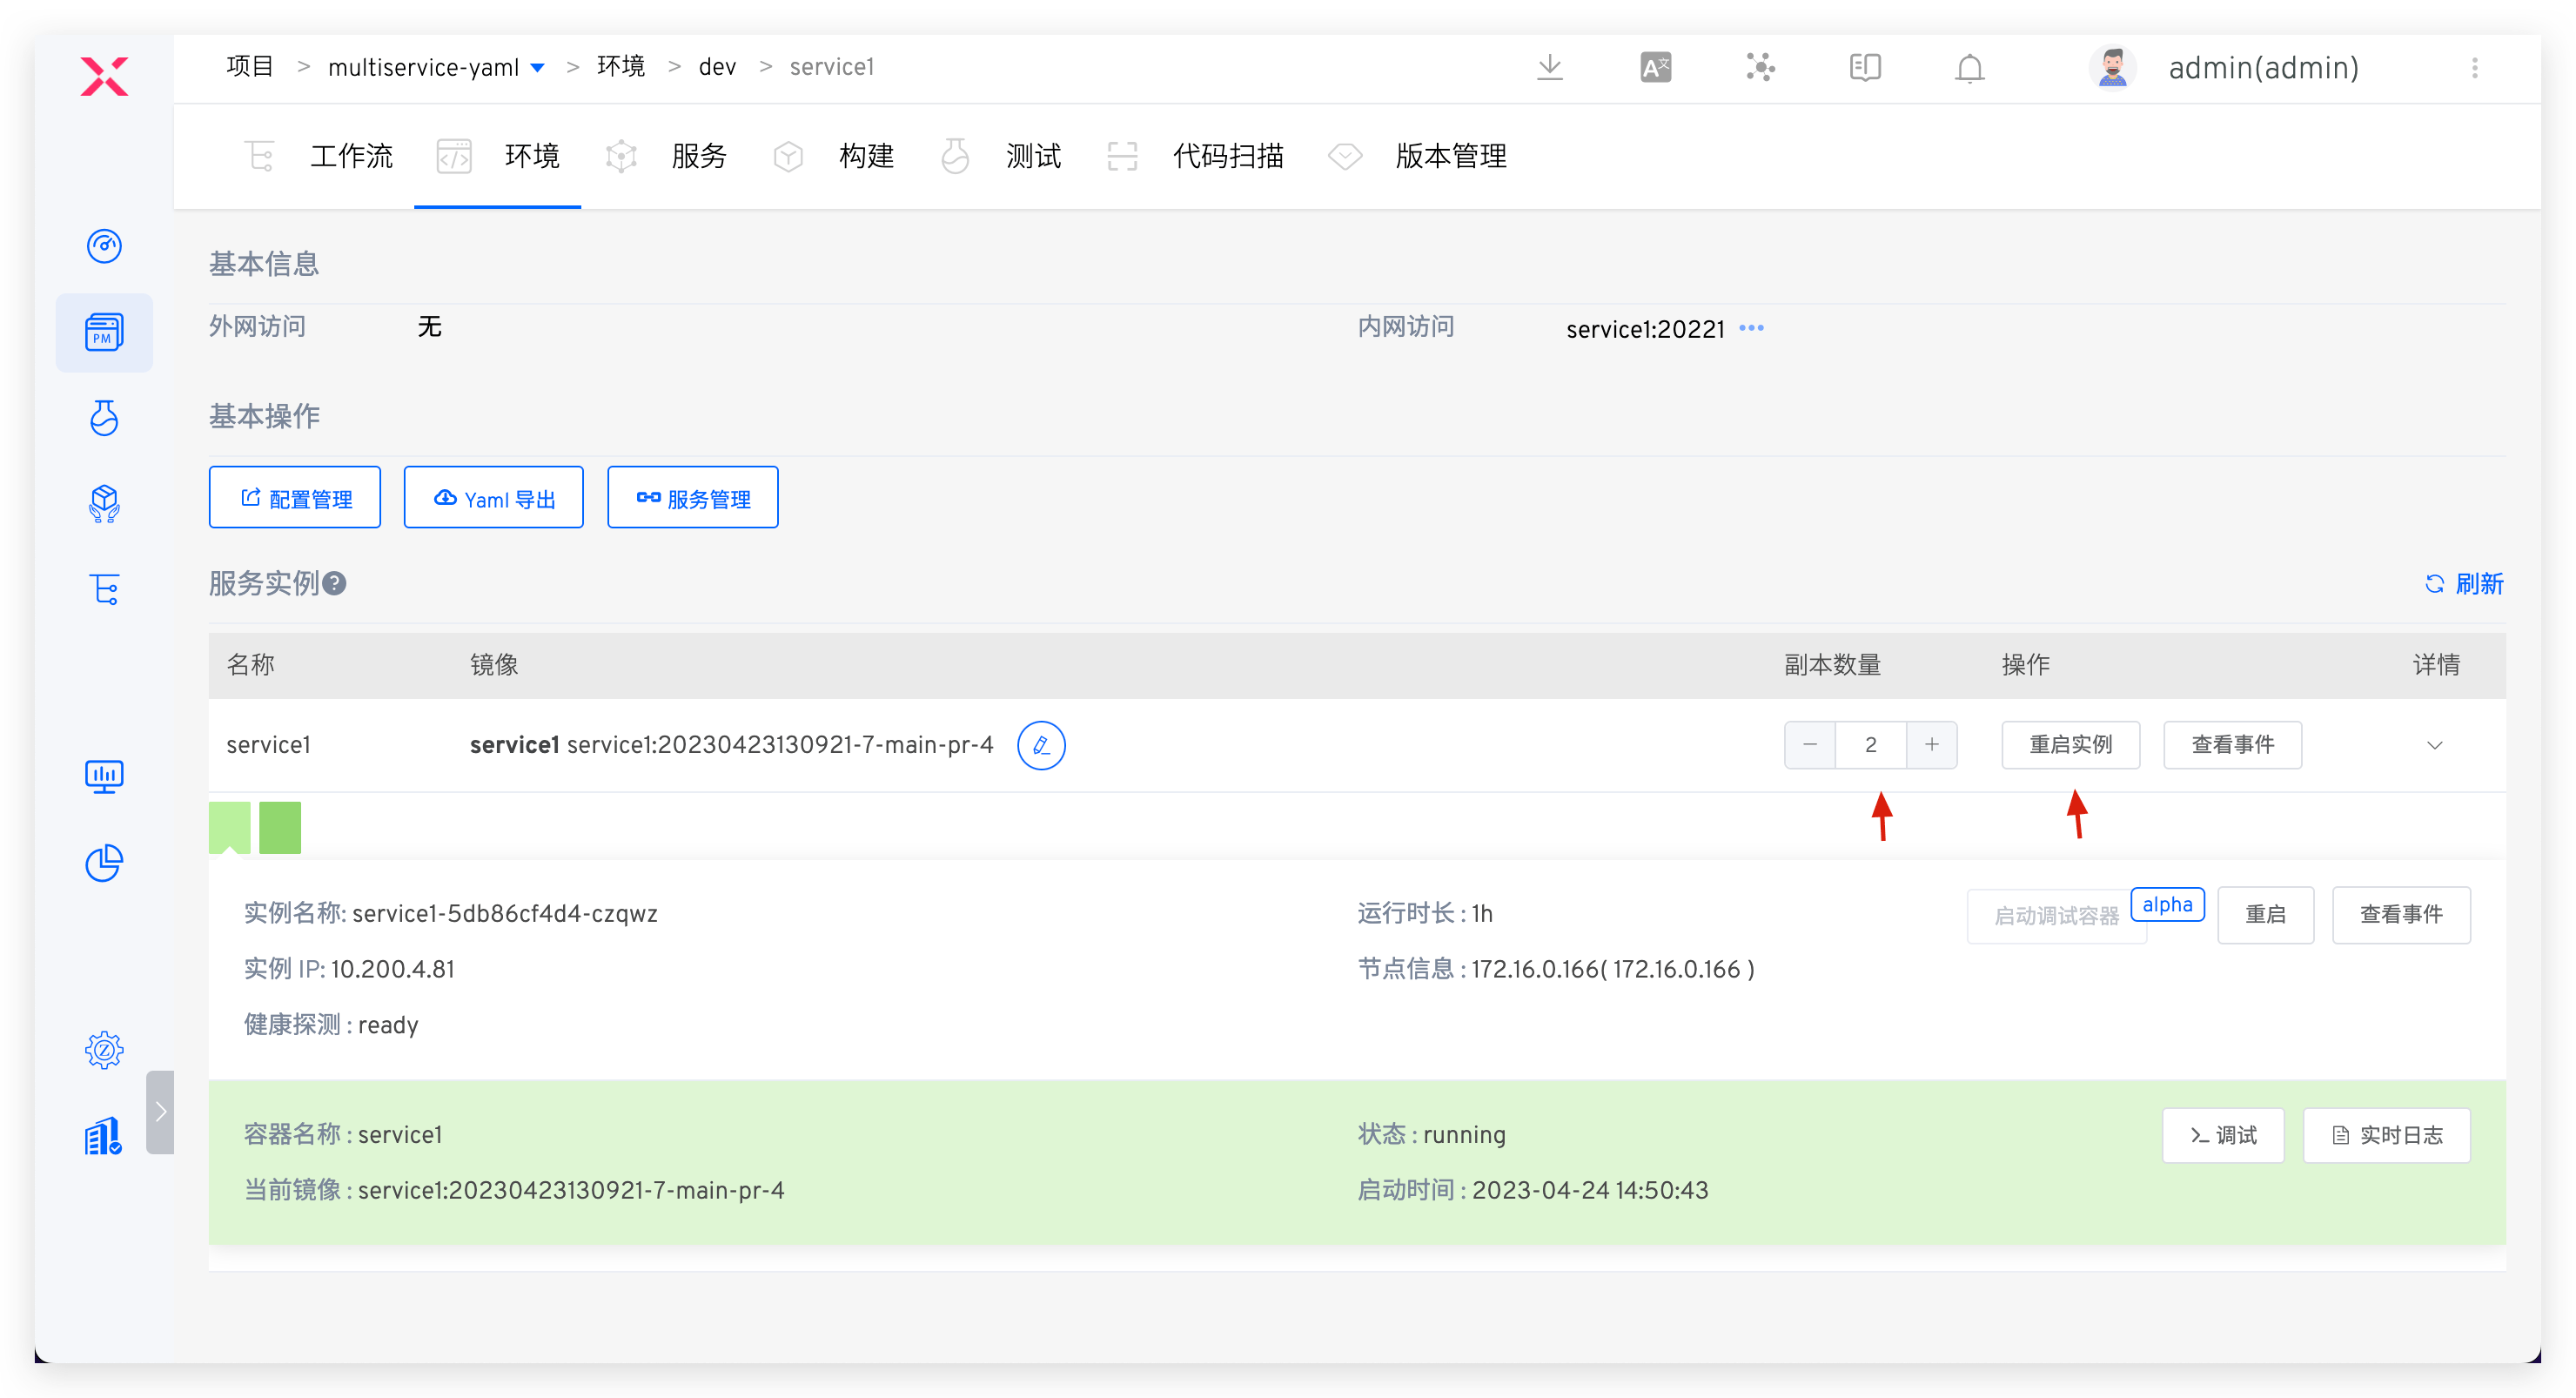Open the language translation icon
This screenshot has width=2576, height=1398.
tap(1656, 68)
